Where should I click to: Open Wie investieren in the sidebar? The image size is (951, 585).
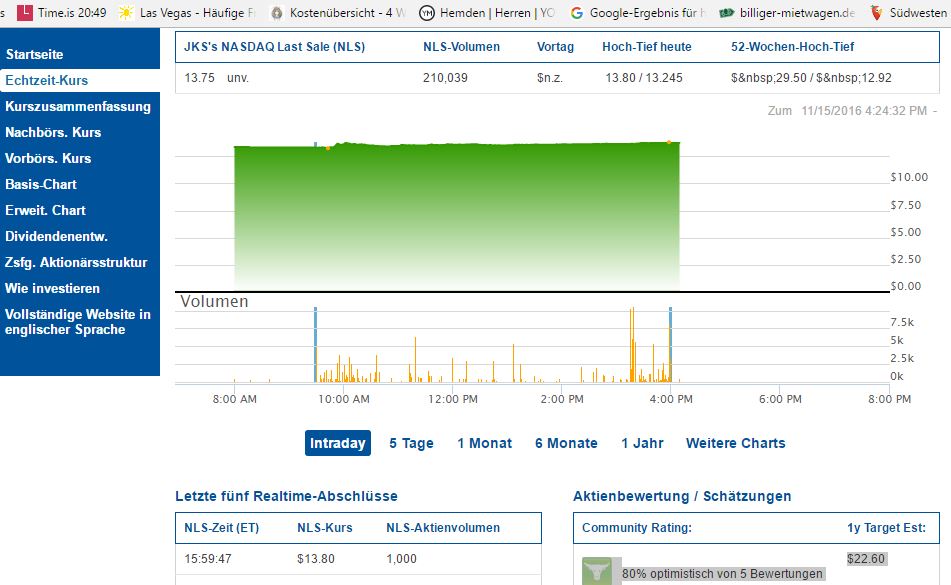(x=52, y=289)
